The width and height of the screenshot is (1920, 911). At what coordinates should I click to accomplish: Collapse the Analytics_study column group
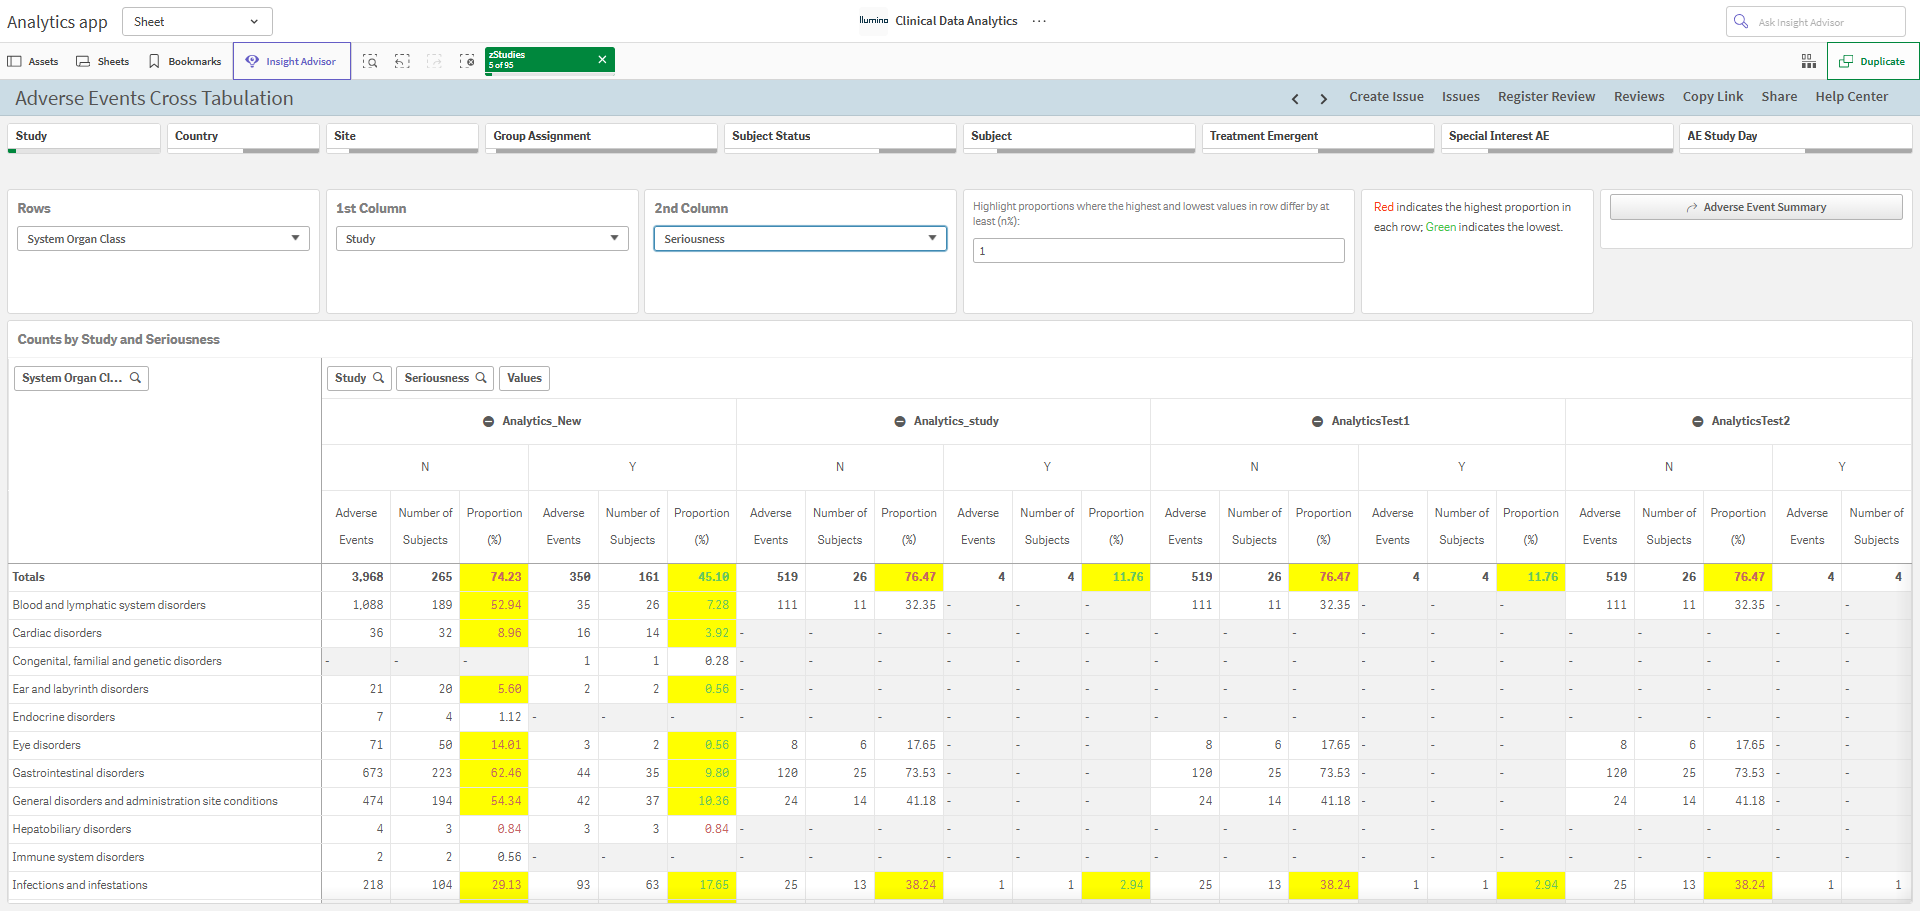click(x=900, y=421)
